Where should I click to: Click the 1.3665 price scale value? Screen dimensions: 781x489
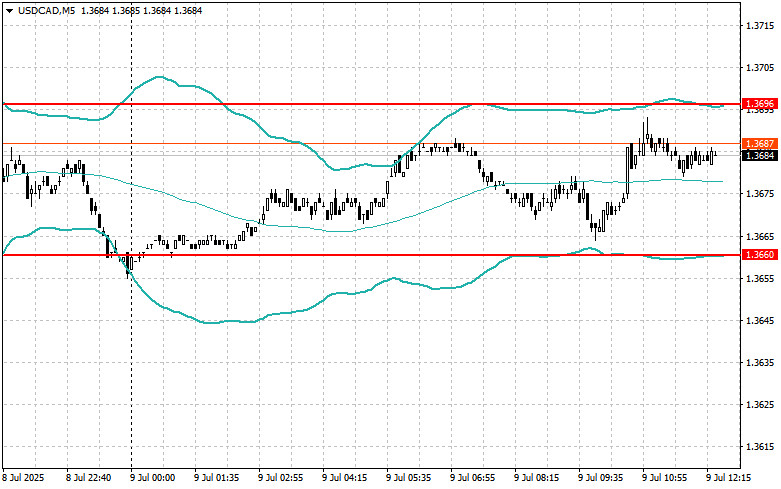point(762,236)
